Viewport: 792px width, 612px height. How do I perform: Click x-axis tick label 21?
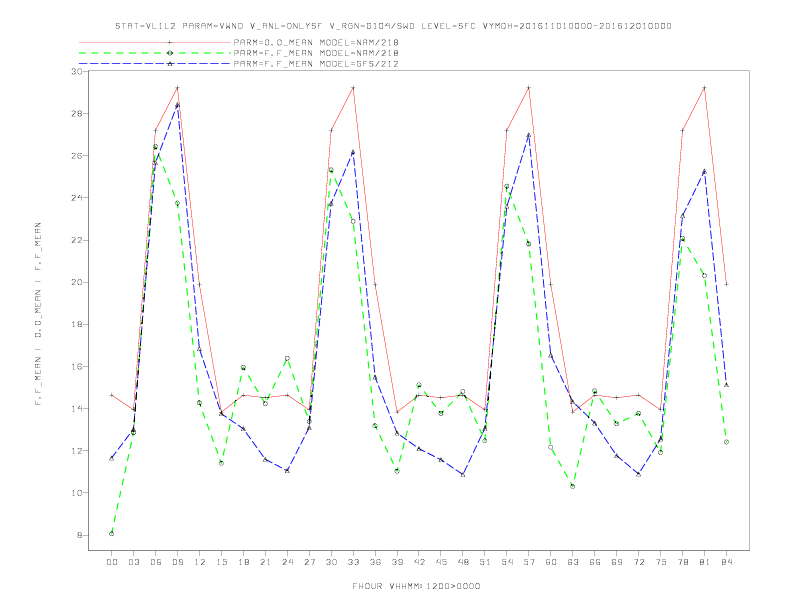point(265,562)
